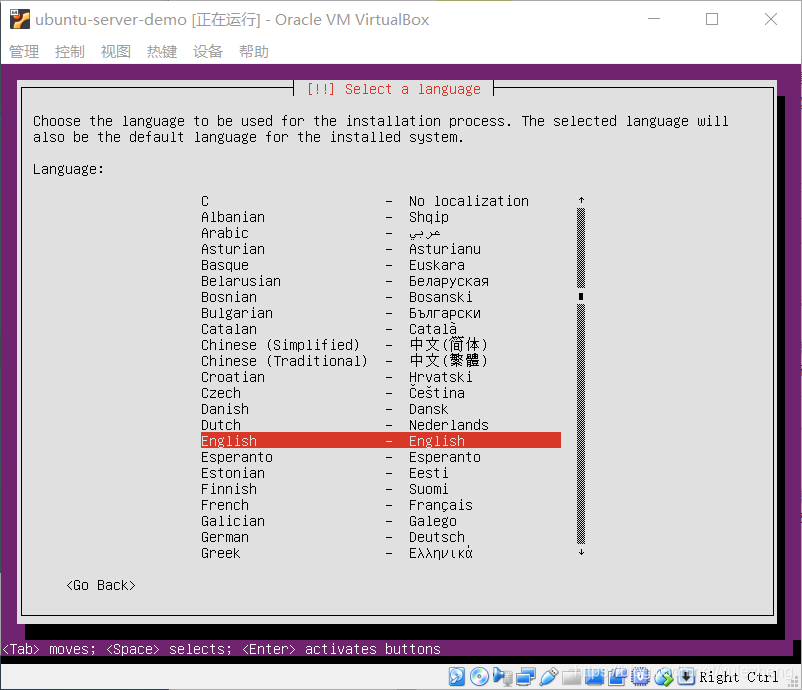802x690 pixels.
Task: Open the 视图 menu
Action: (116, 52)
